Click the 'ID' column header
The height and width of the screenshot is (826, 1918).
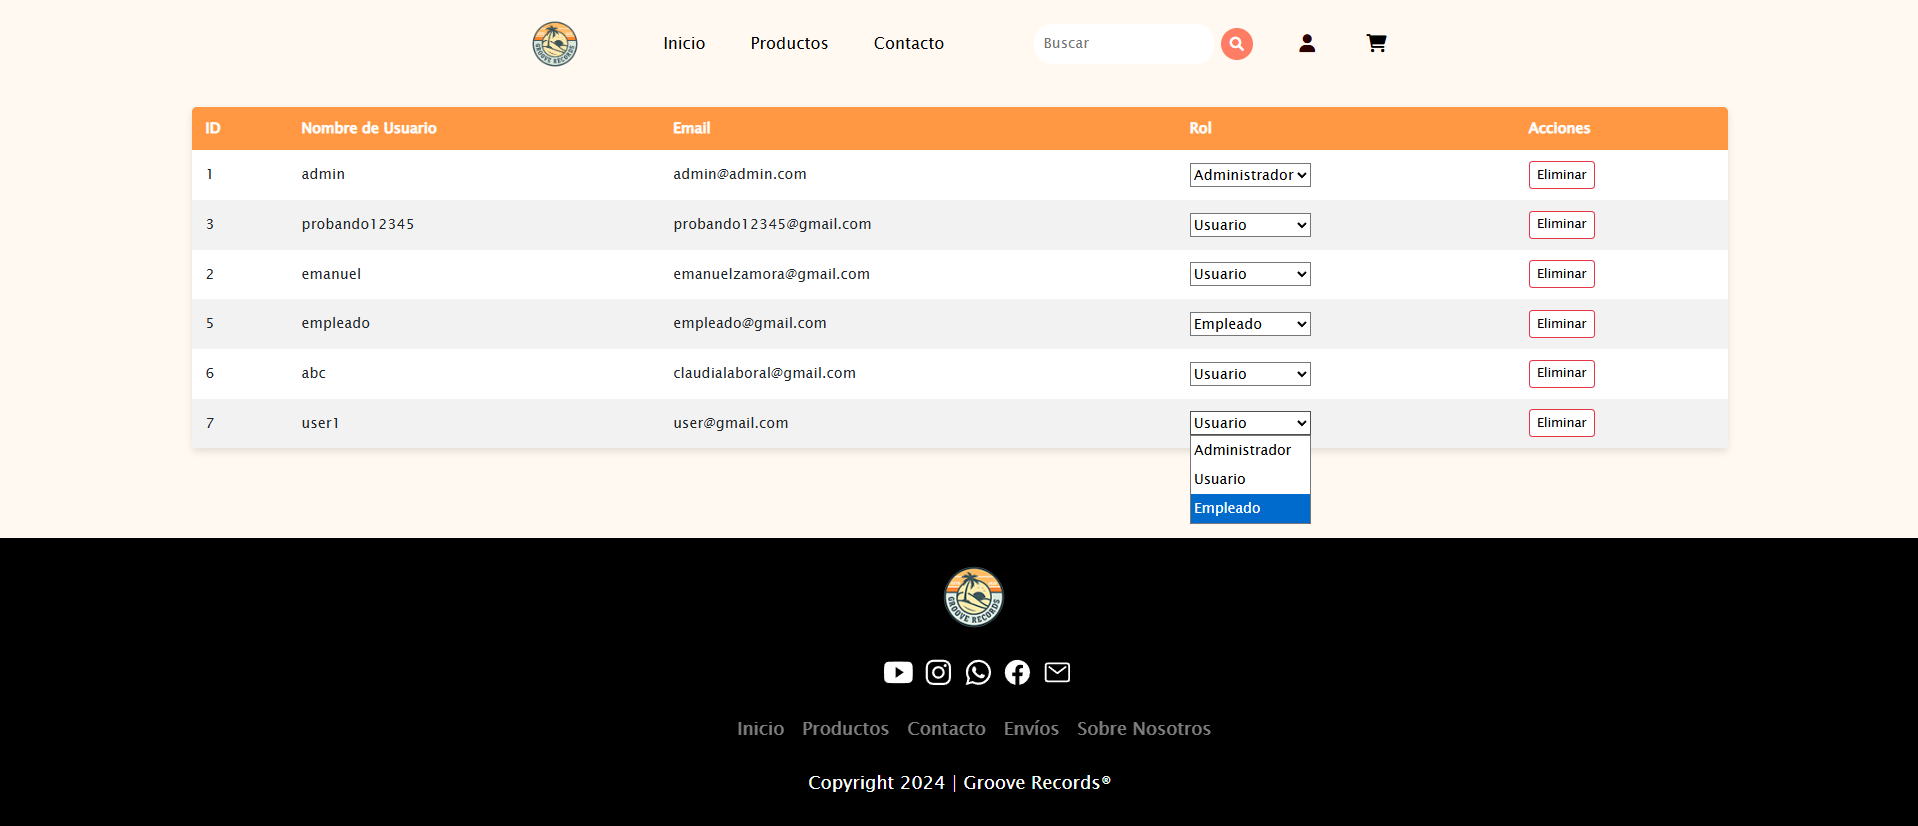(x=213, y=128)
